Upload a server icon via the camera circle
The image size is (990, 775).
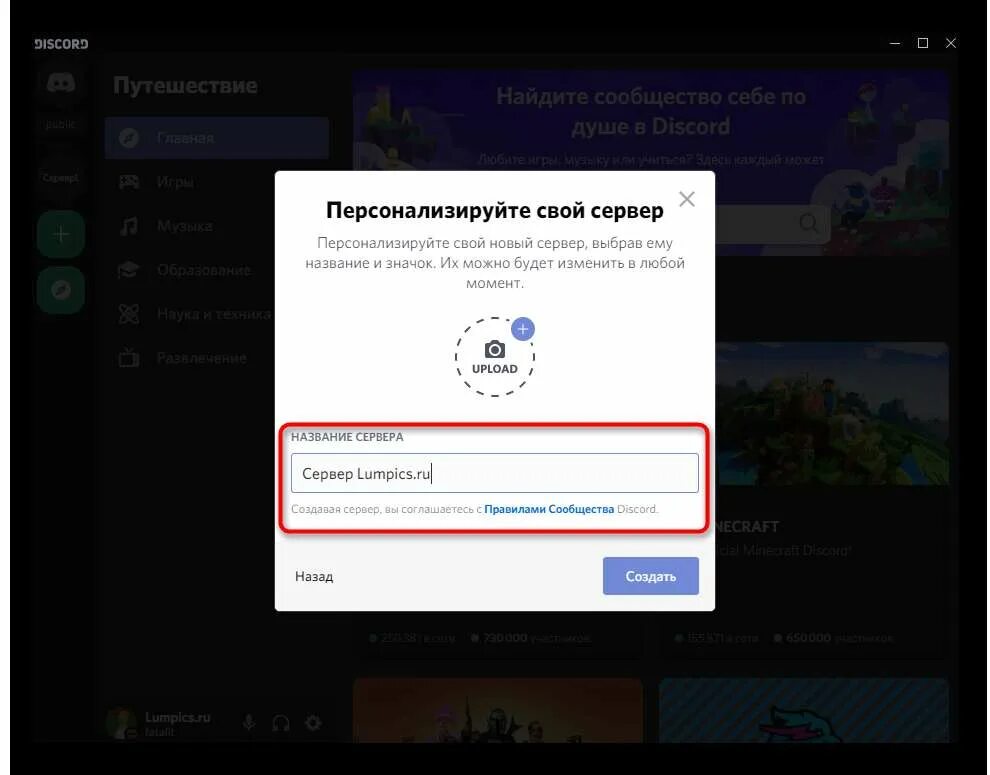[x=494, y=357]
